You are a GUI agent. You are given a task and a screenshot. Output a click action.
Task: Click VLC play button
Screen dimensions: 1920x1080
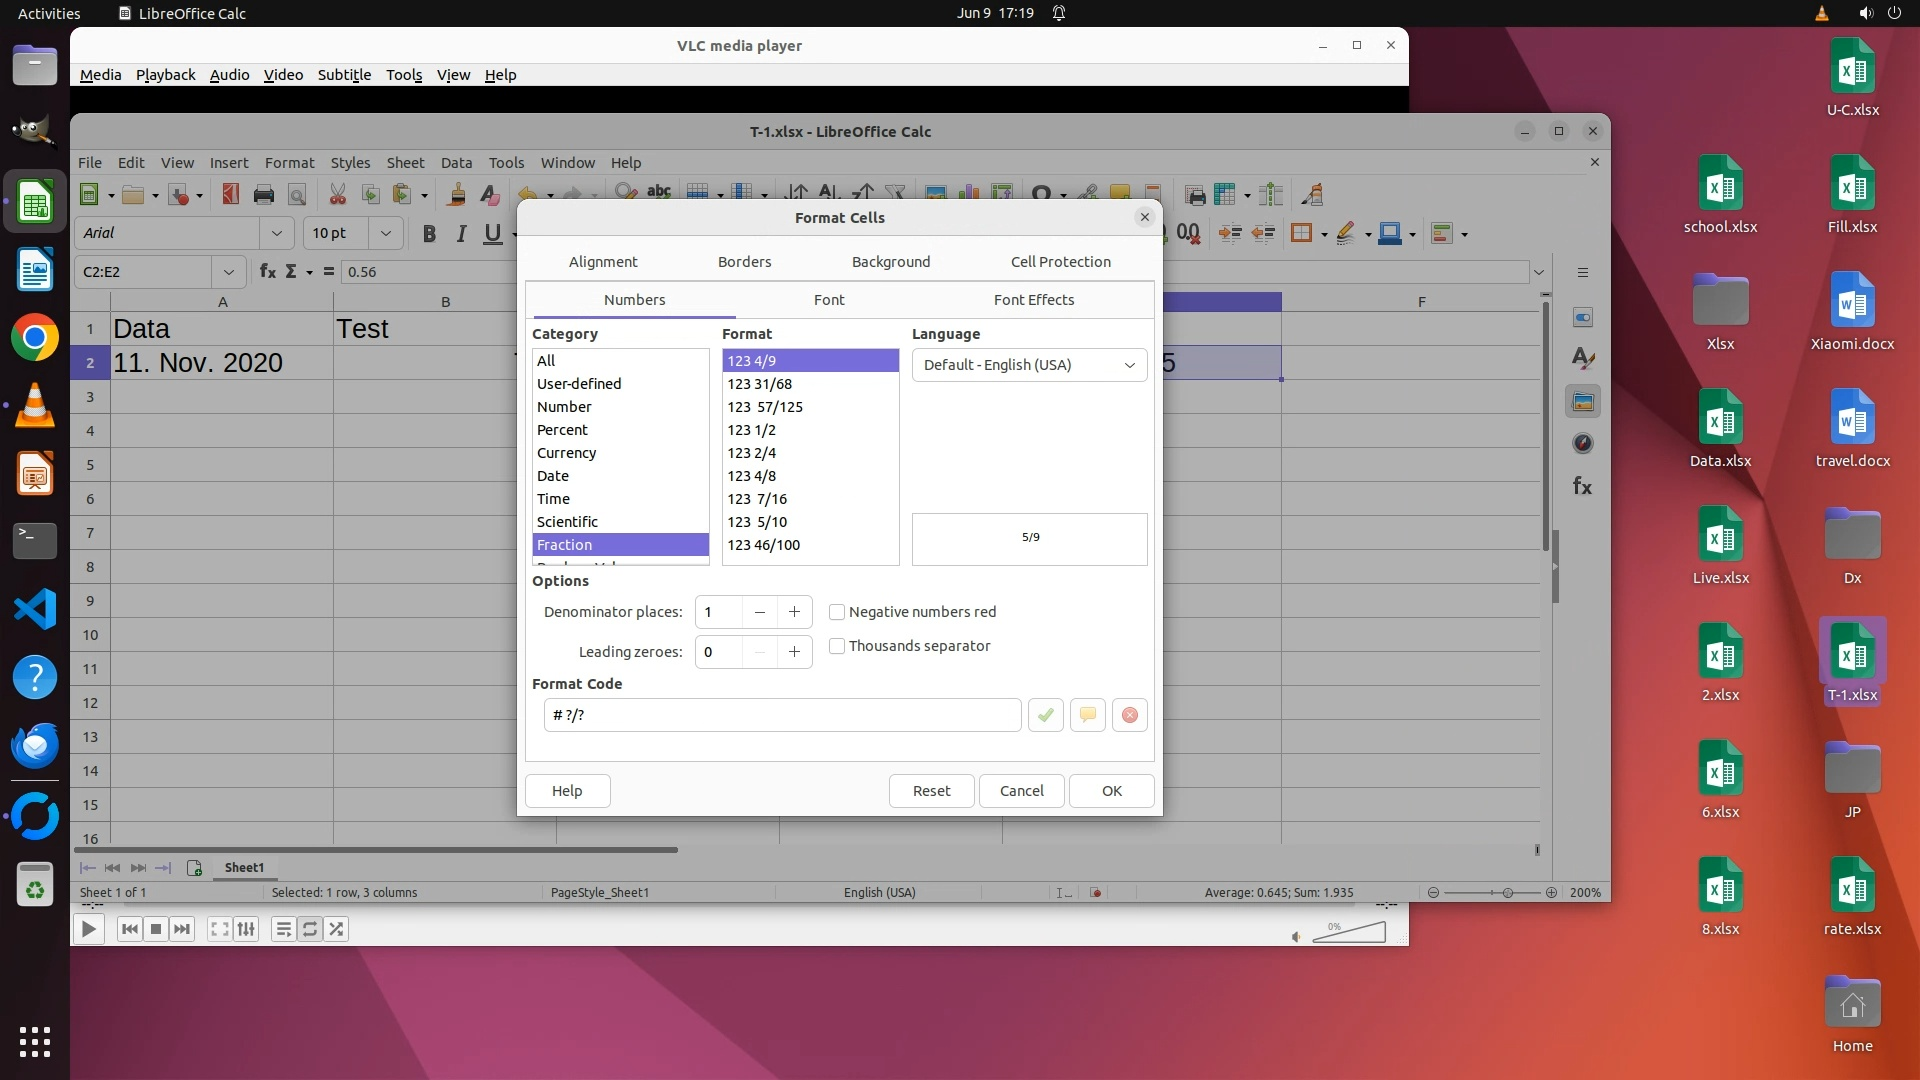[88, 929]
